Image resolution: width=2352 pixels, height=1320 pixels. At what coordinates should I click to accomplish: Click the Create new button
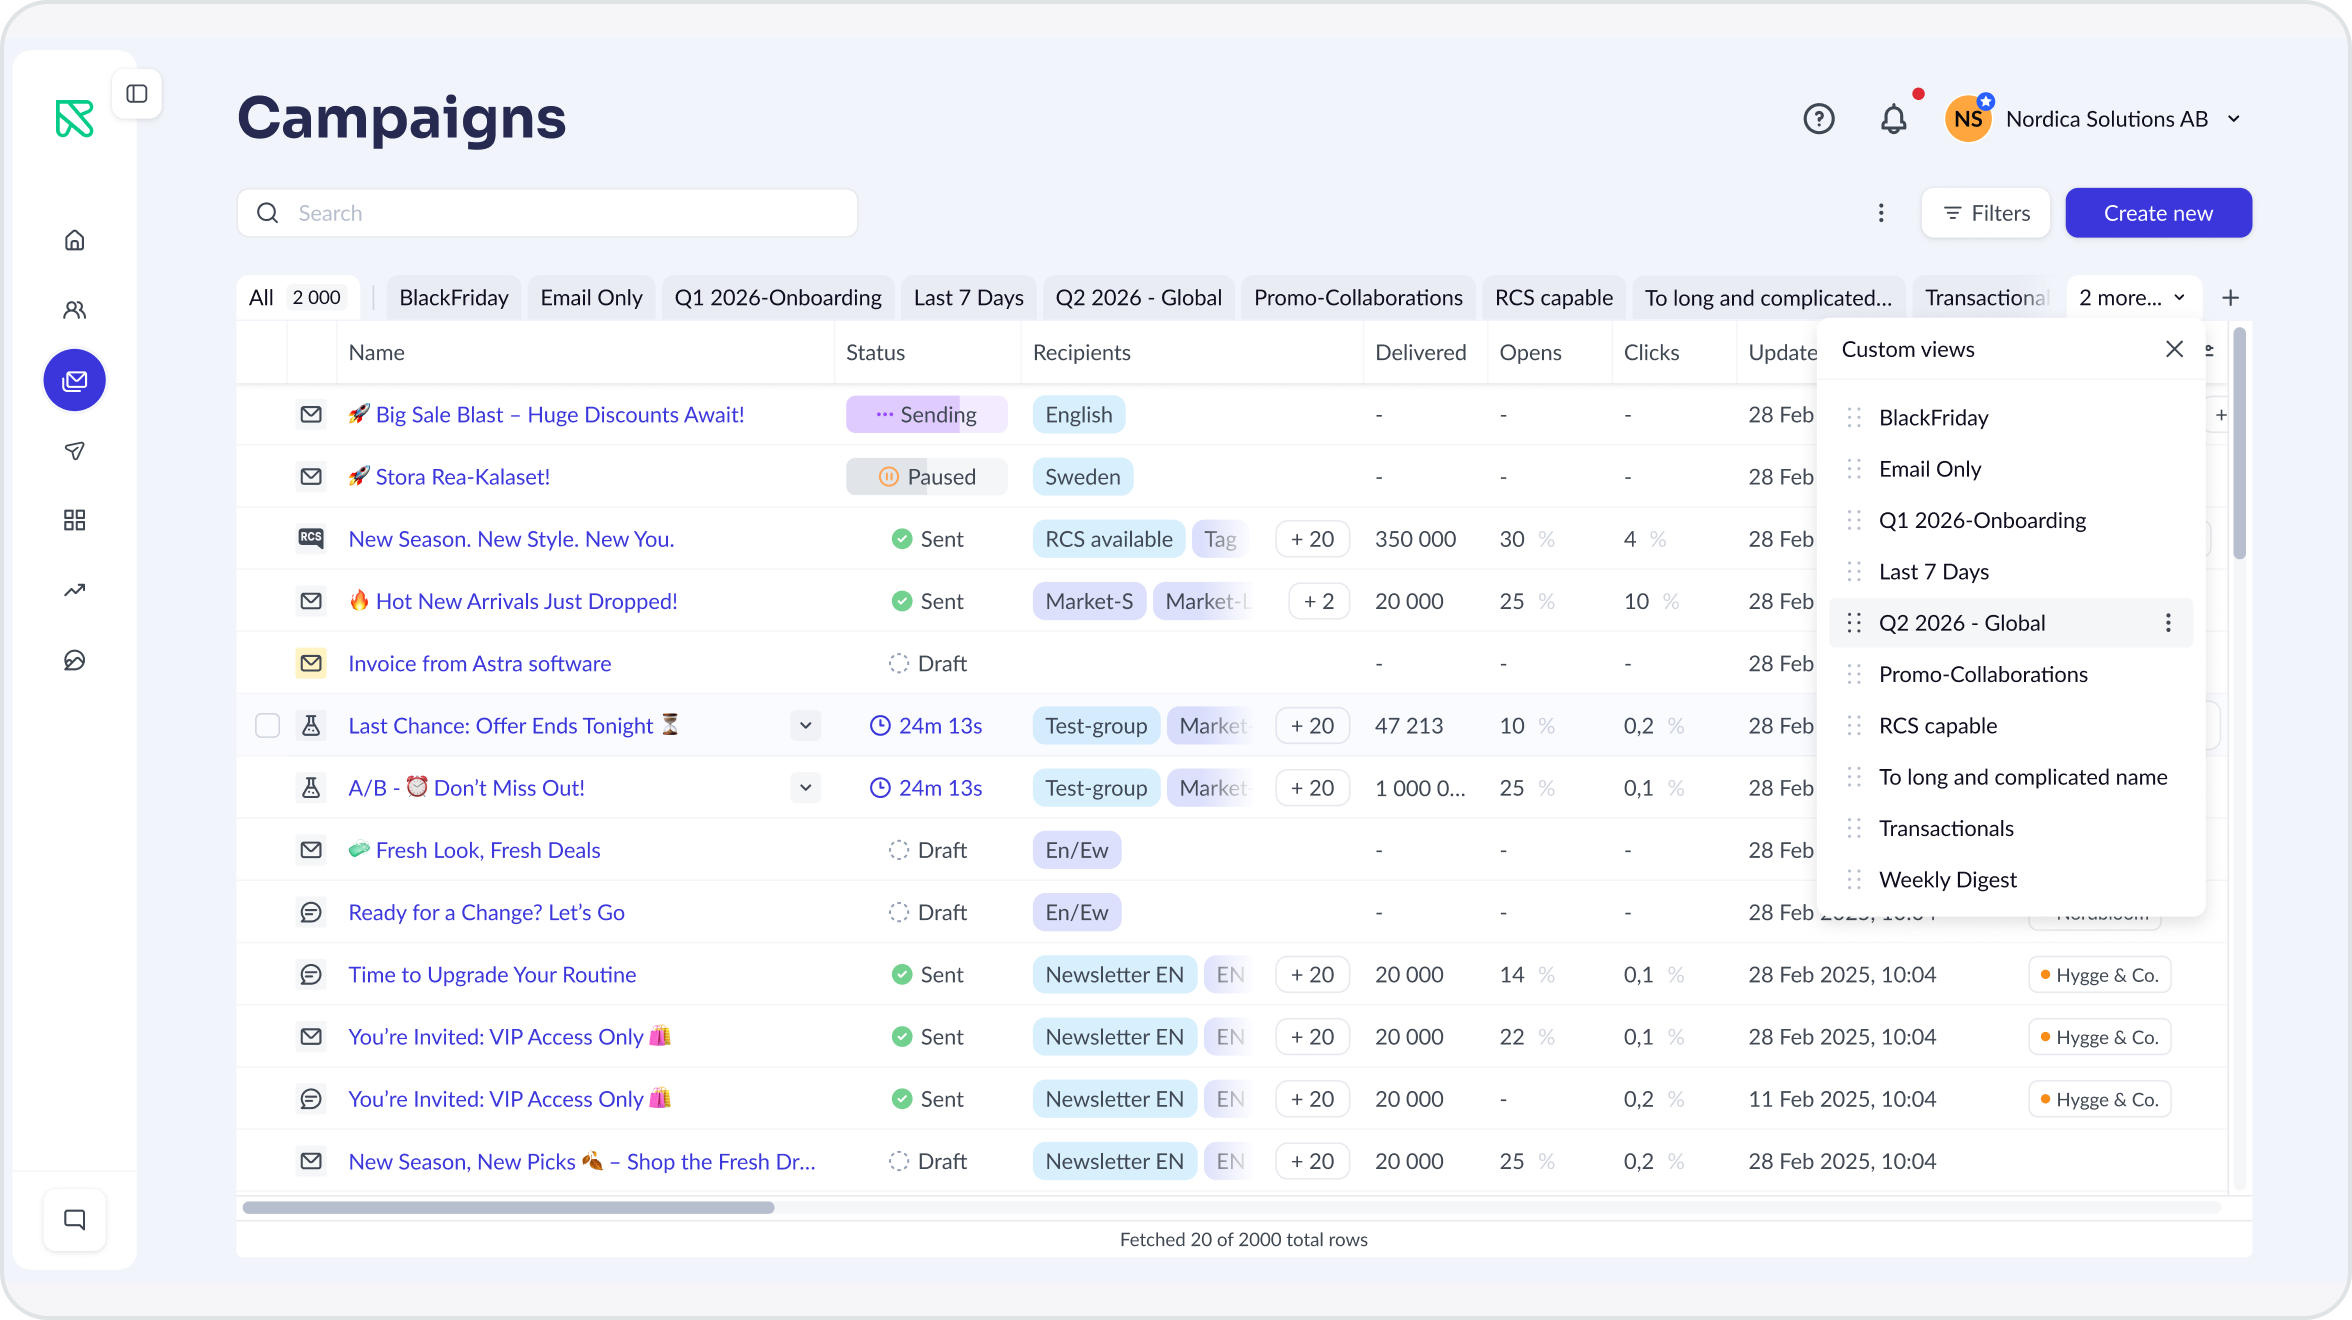2158,213
